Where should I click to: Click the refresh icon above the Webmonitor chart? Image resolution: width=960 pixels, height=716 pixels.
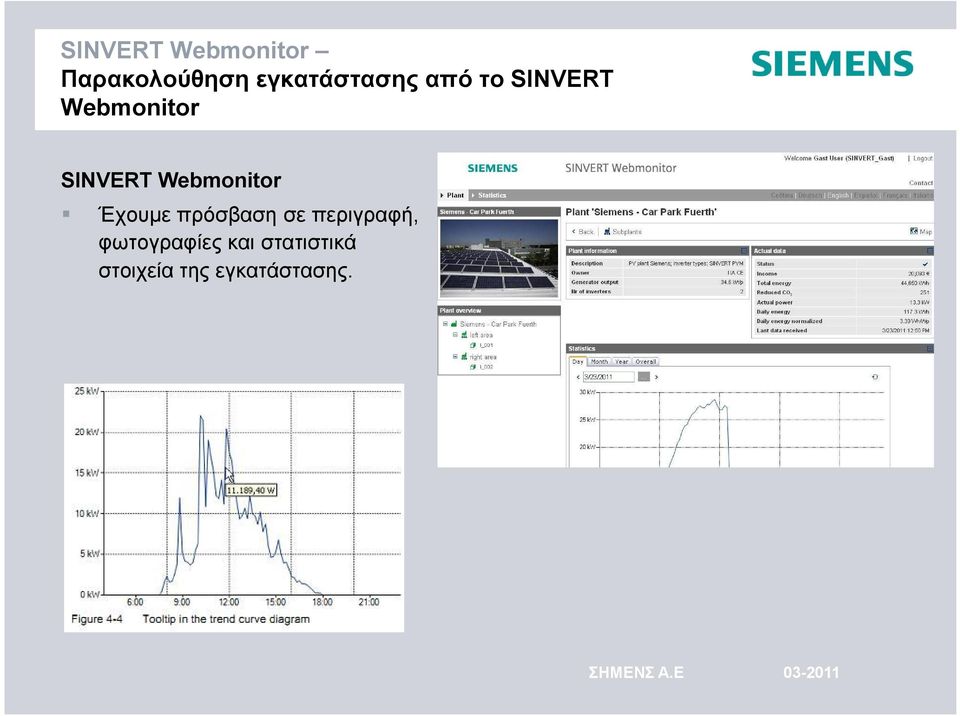tap(875, 377)
